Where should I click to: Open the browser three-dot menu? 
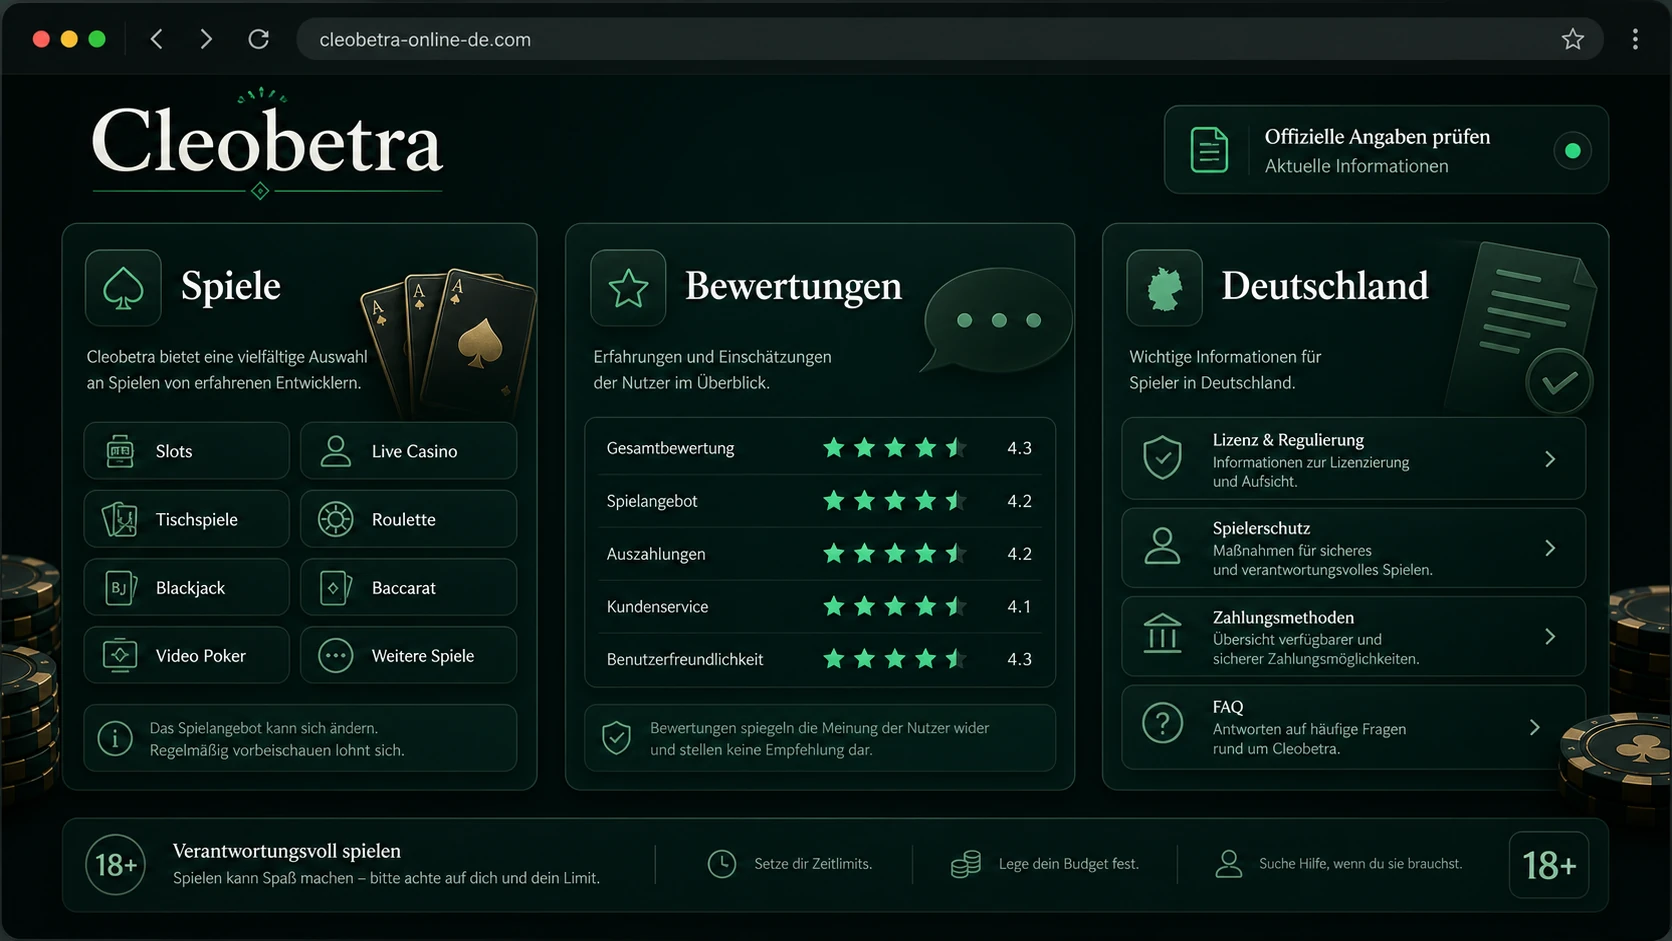[x=1635, y=39]
